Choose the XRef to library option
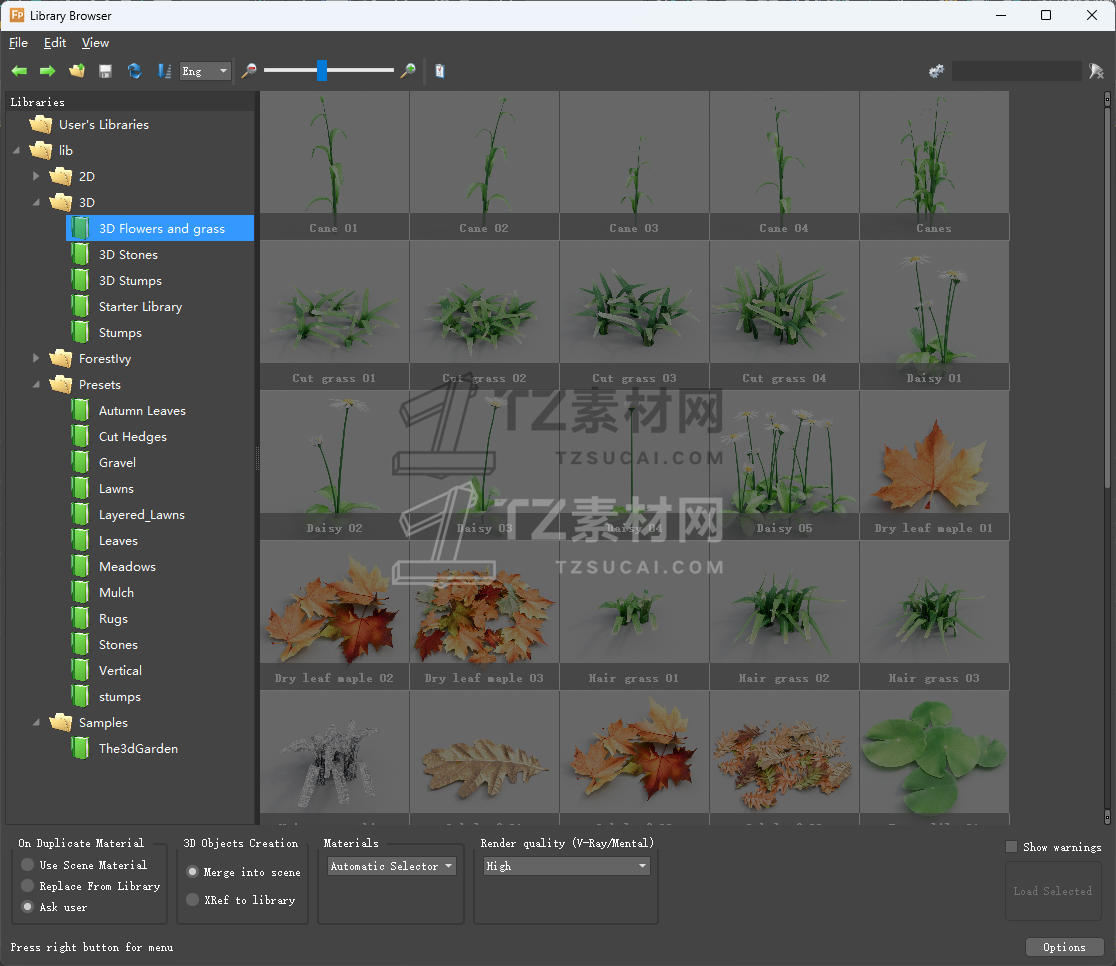1116x966 pixels. point(193,900)
